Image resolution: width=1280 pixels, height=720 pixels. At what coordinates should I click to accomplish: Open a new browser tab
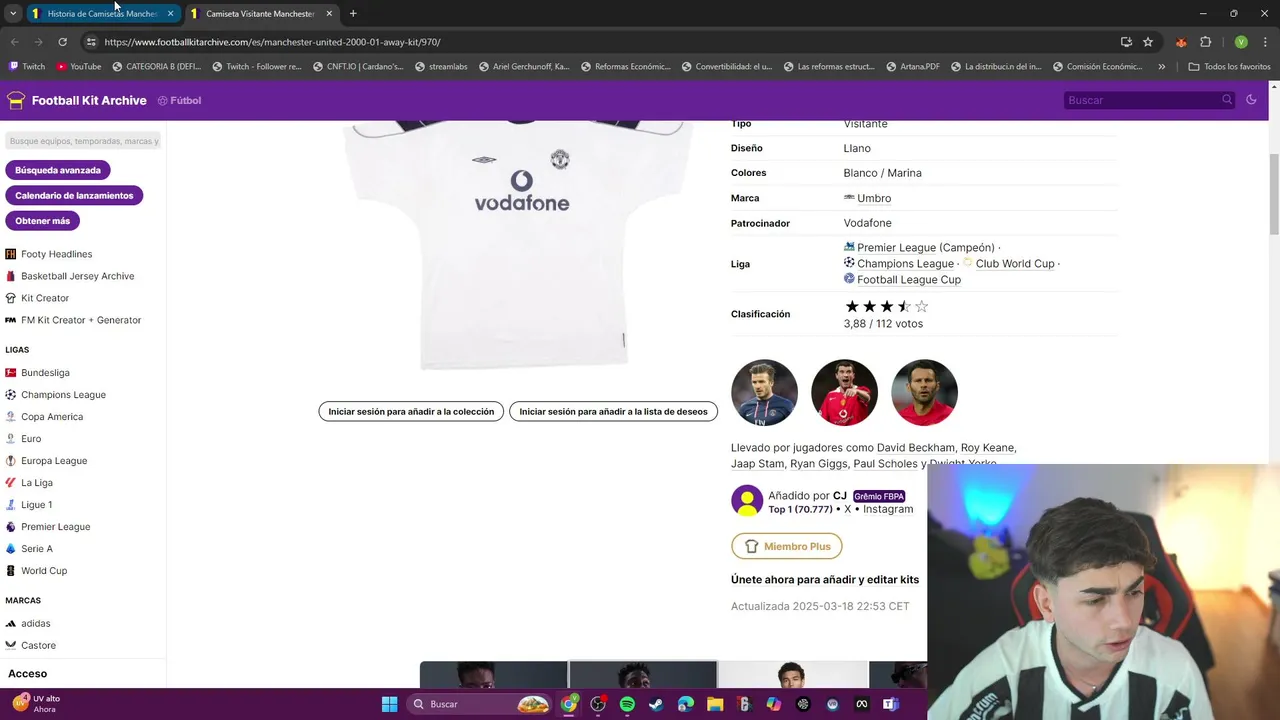tap(353, 13)
